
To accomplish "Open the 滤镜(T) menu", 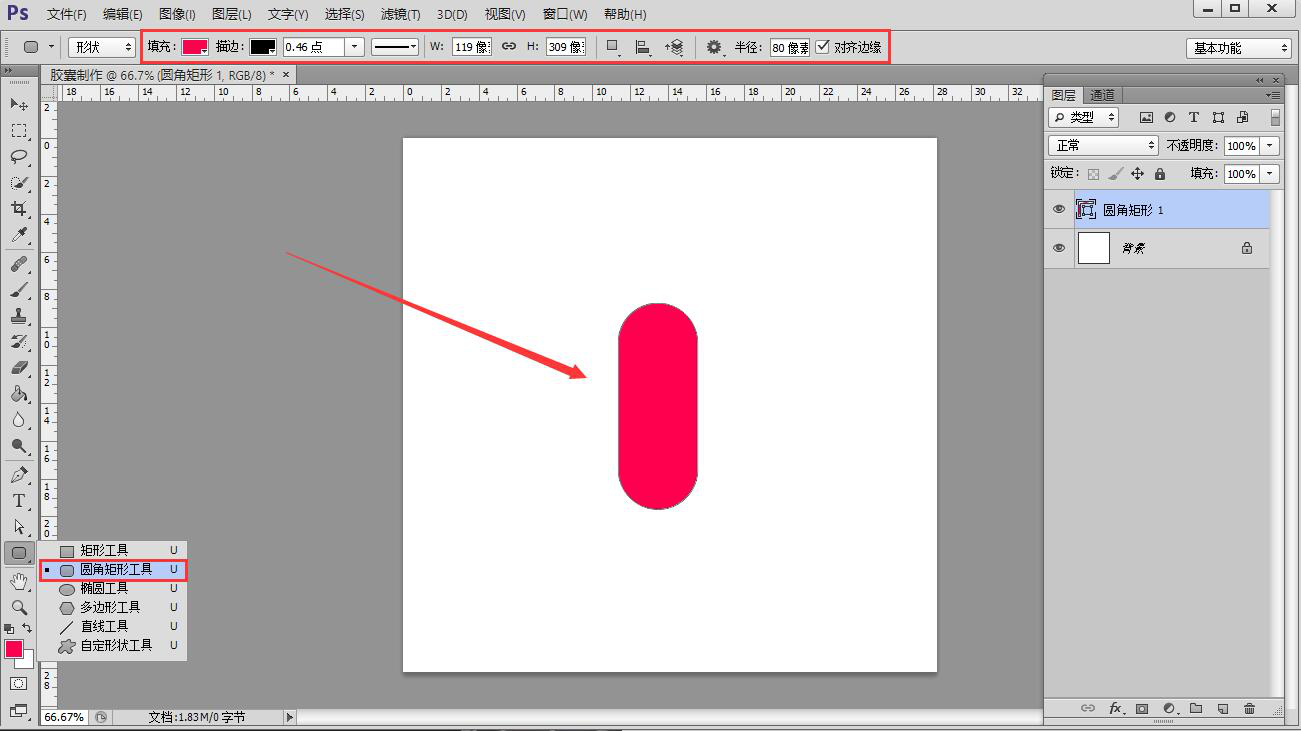I will point(400,15).
